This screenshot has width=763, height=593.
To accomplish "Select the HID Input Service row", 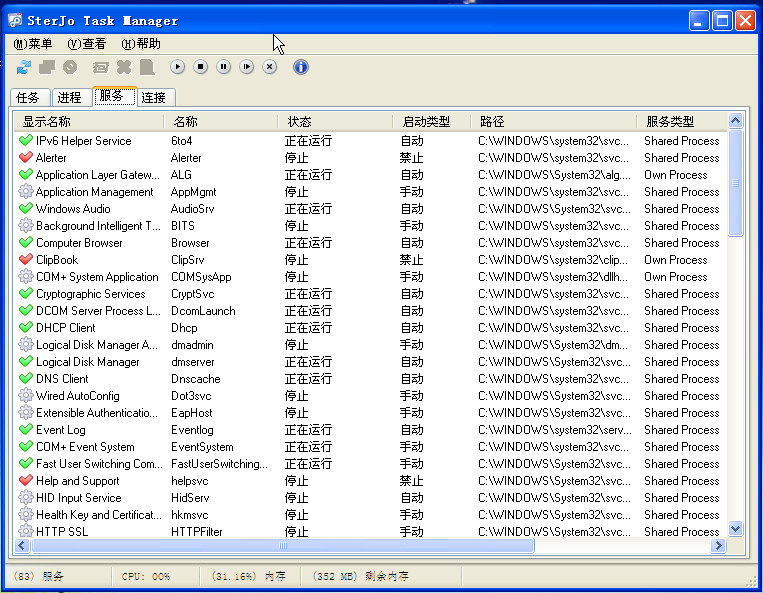I will tap(370, 498).
